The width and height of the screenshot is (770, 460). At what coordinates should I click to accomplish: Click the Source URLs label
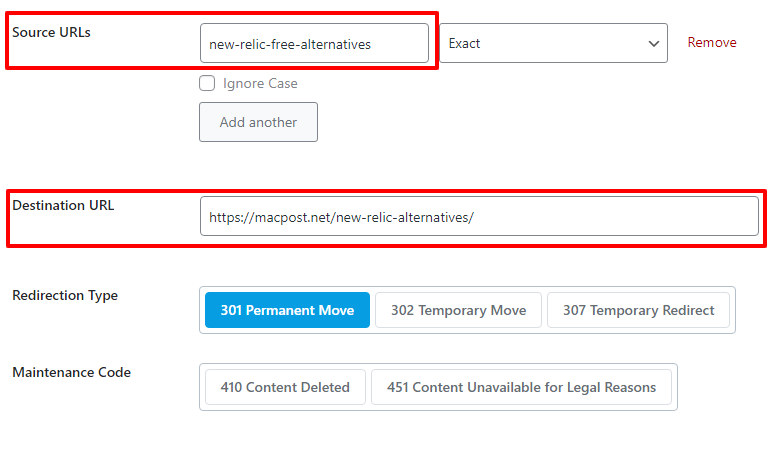51,32
